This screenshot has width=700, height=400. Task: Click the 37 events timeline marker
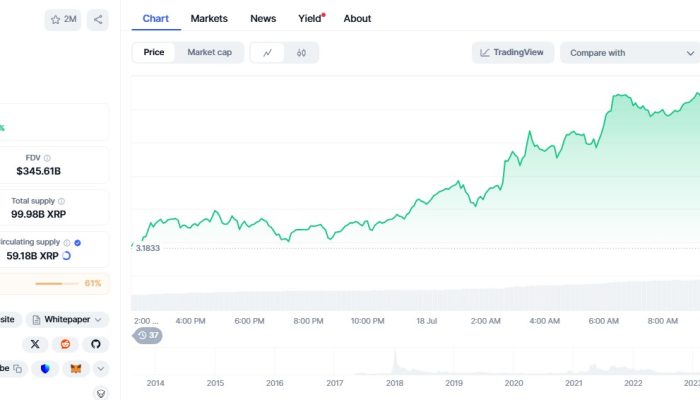coord(148,335)
